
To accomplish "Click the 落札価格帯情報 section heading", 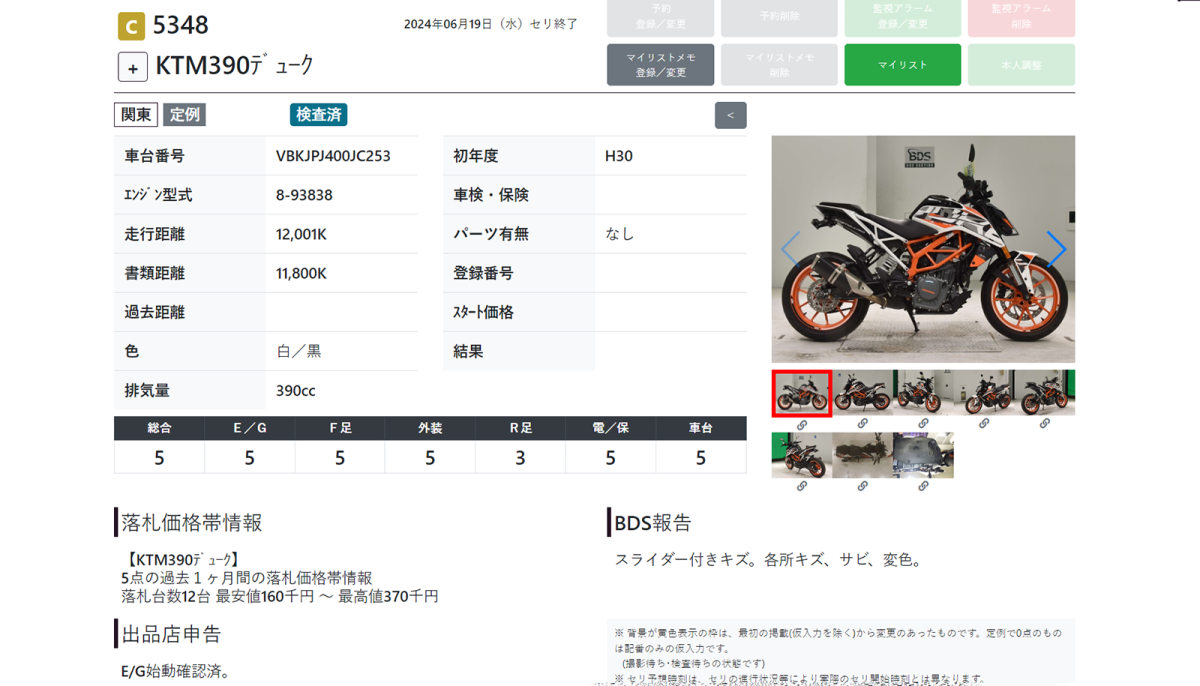I will pos(192,522).
